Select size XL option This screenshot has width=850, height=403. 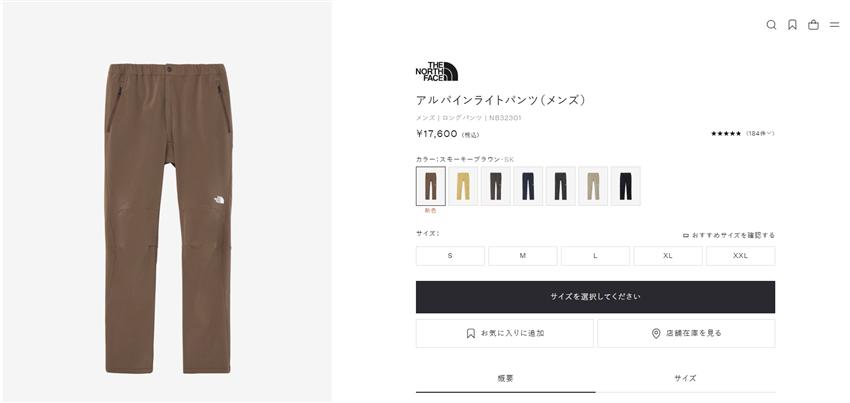(x=668, y=256)
